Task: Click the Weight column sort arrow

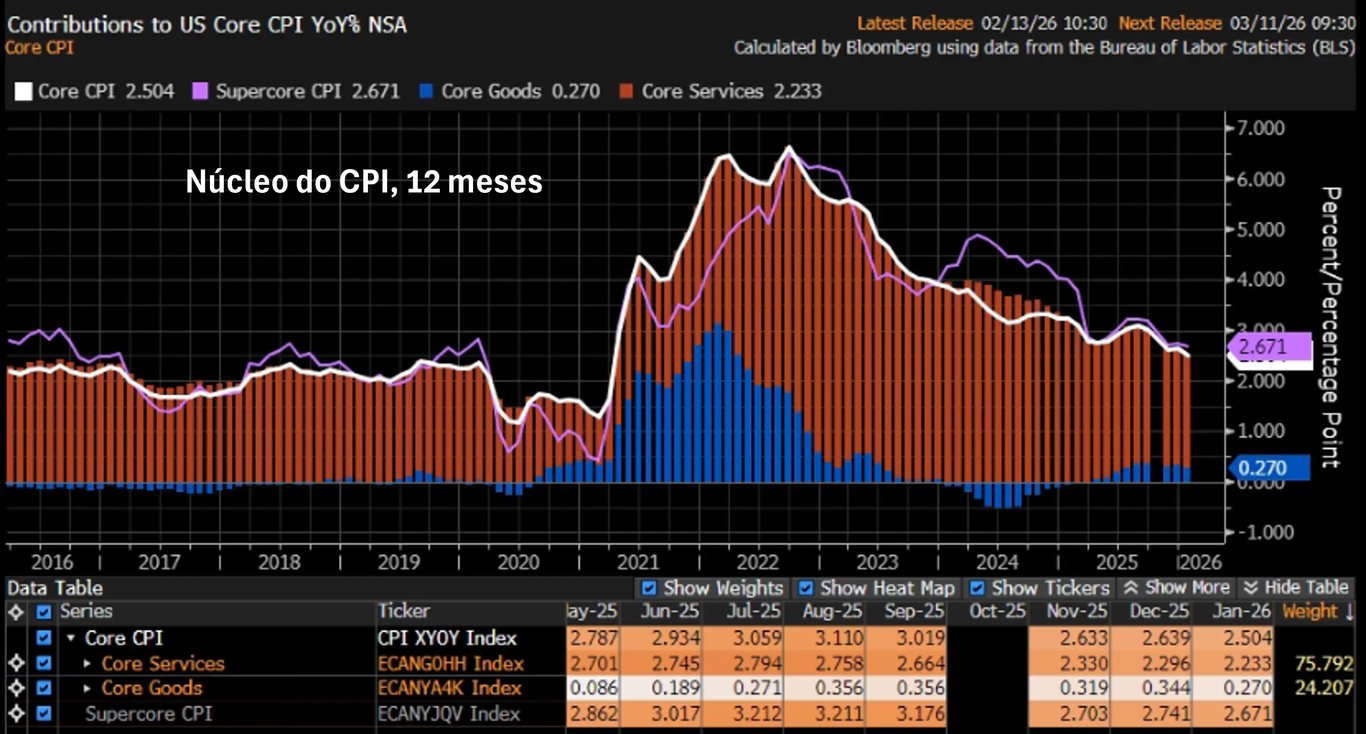Action: click(x=1349, y=611)
